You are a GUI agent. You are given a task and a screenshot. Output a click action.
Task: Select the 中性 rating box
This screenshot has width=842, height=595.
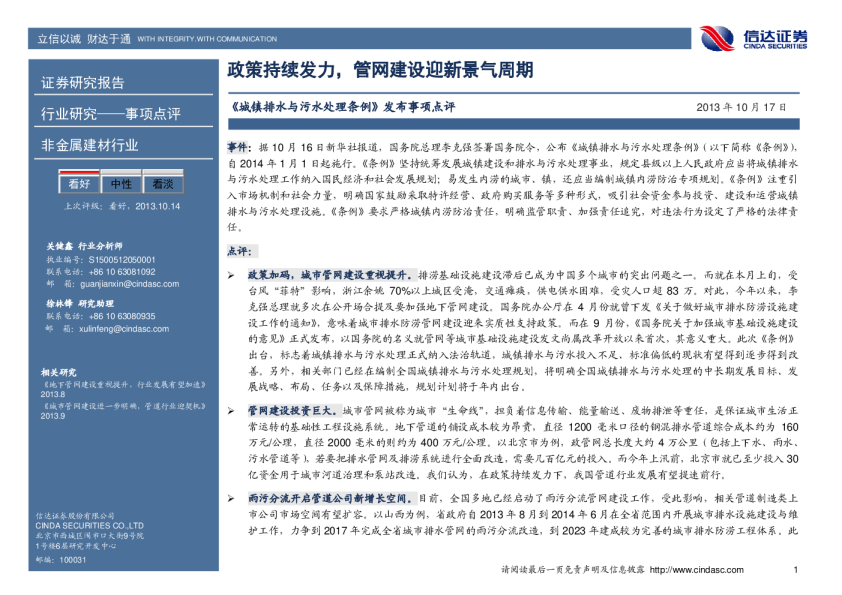121,184
